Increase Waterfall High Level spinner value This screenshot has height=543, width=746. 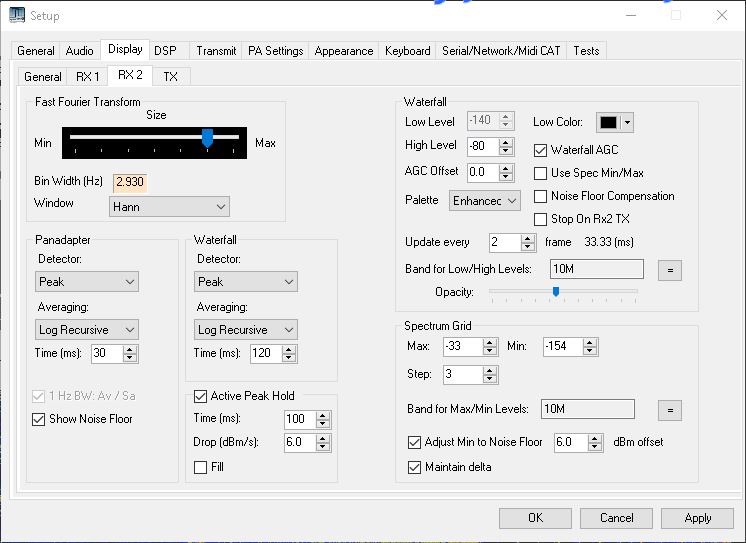[x=506, y=142]
